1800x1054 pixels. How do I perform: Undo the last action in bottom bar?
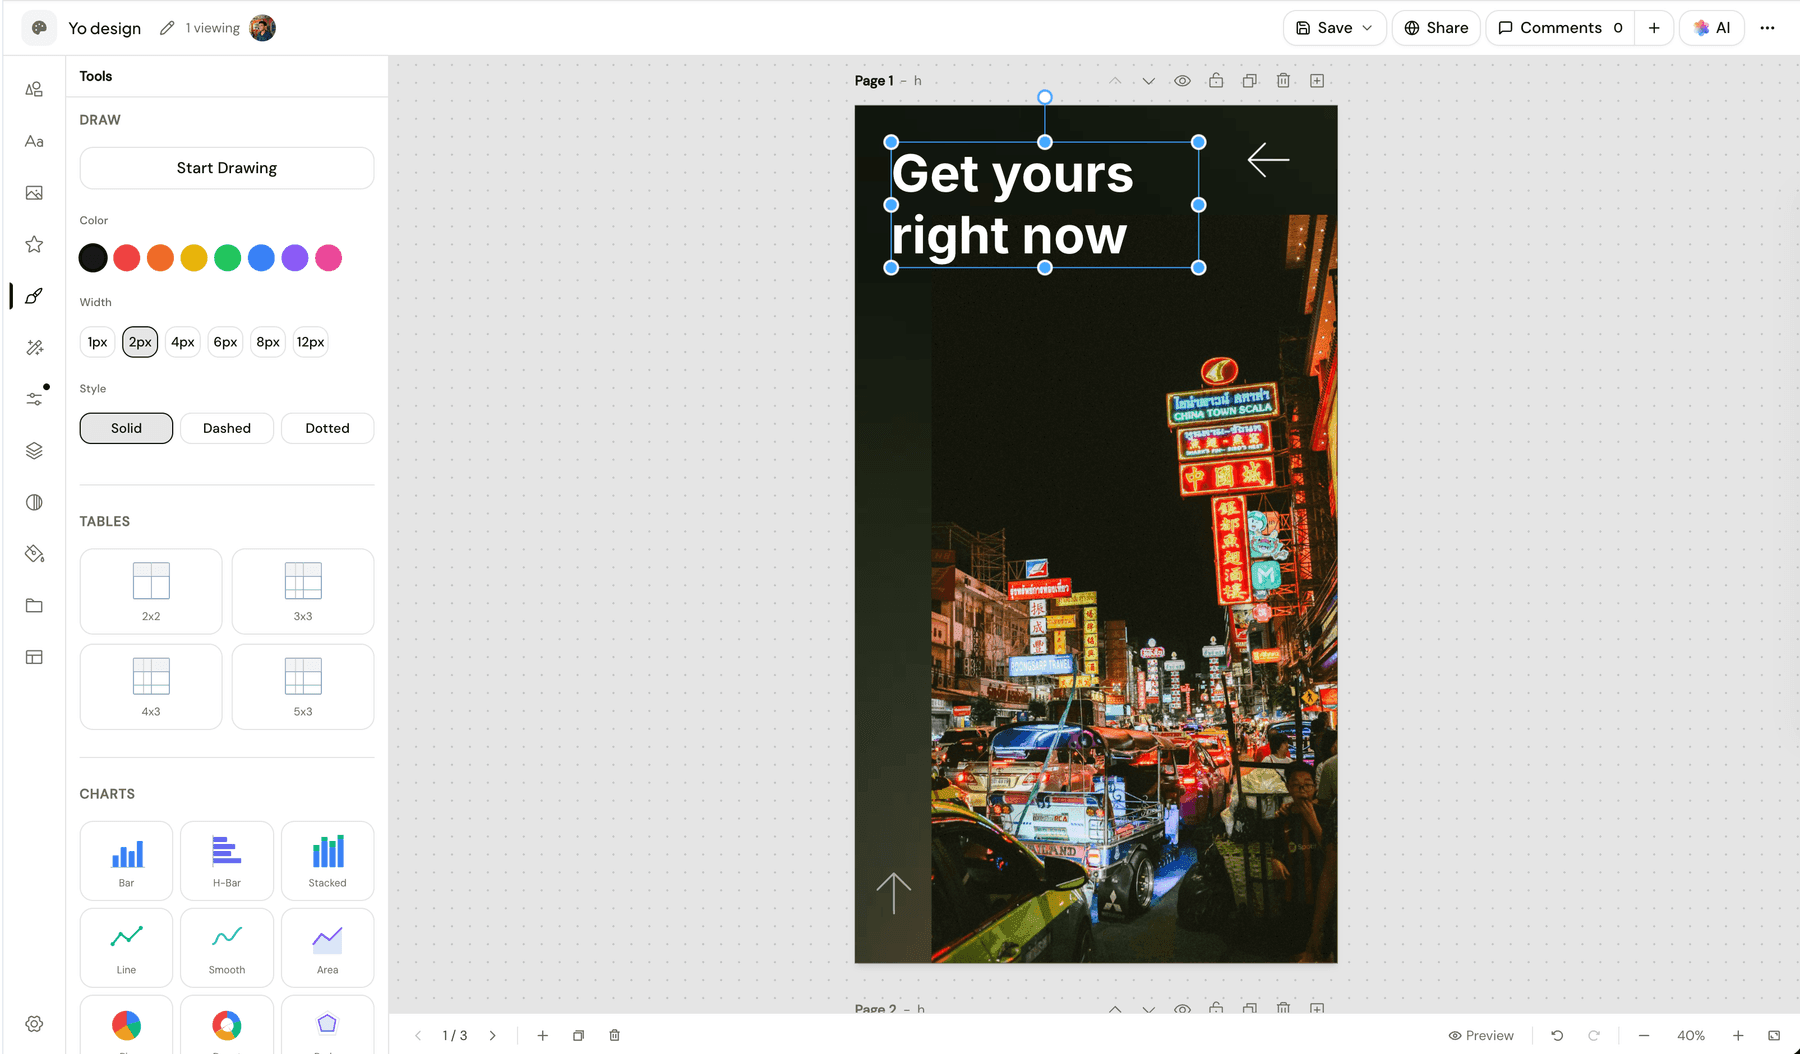click(1557, 1036)
